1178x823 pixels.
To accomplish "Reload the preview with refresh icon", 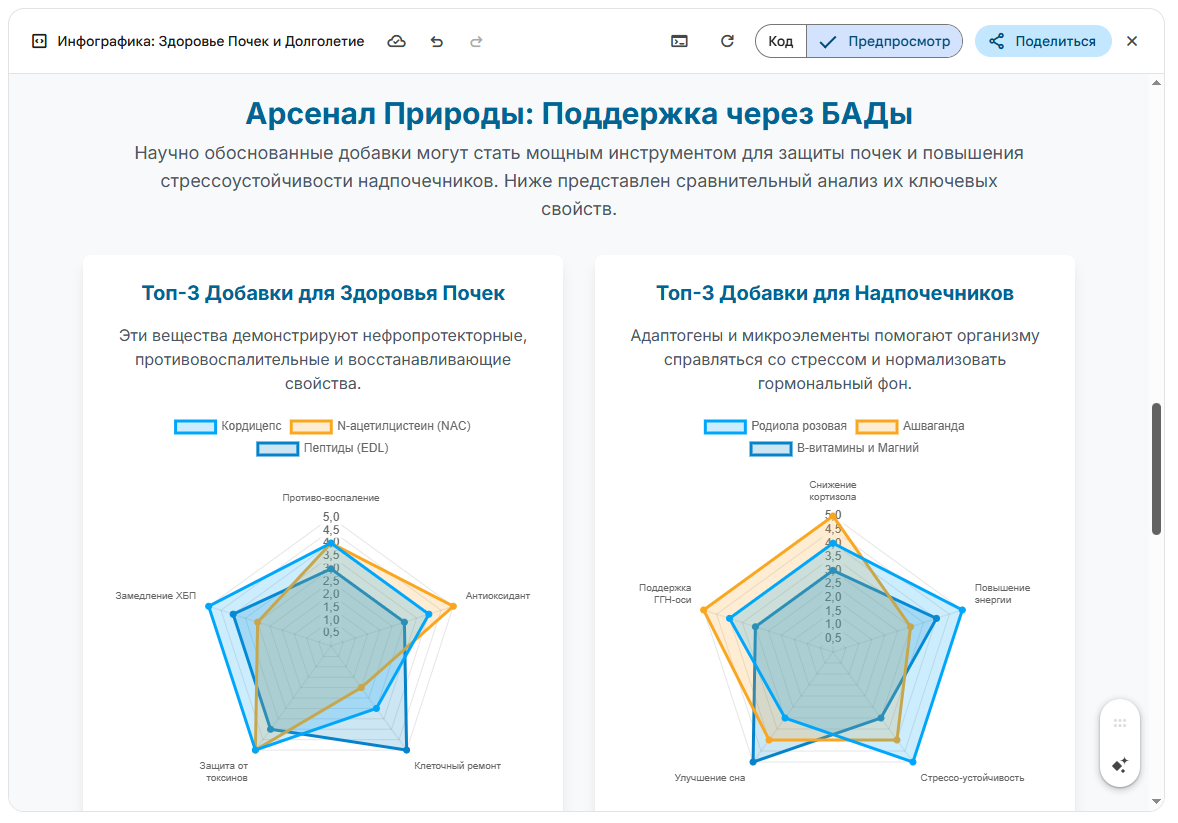I will tap(727, 41).
